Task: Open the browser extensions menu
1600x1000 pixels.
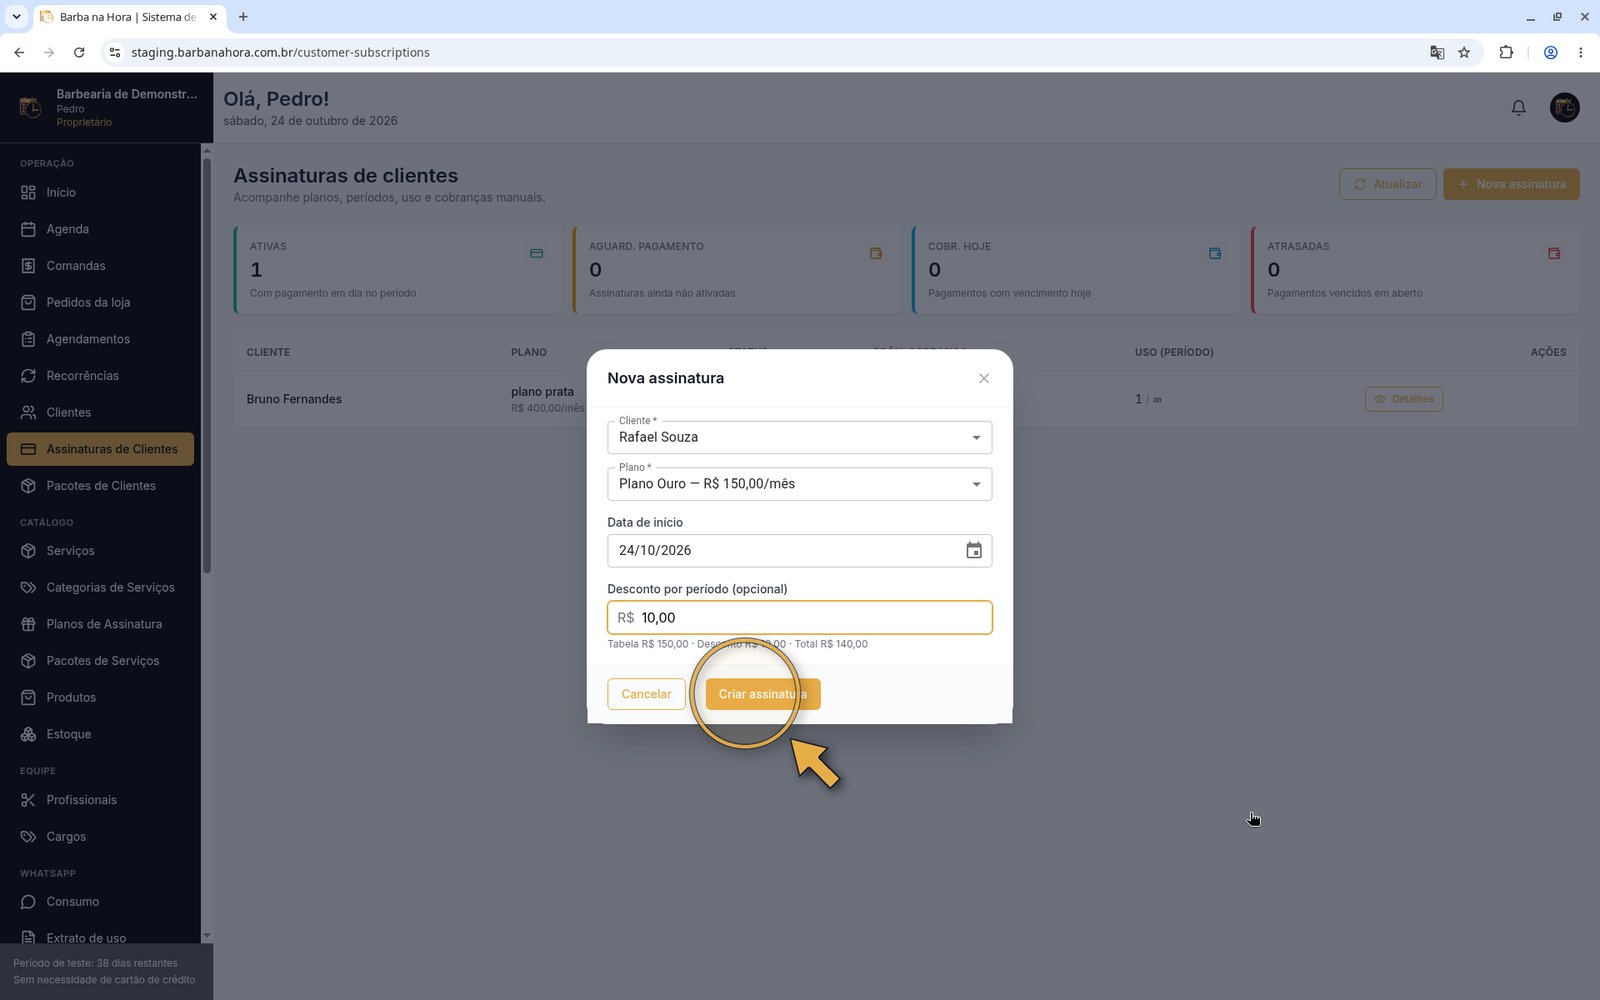Action: coord(1506,52)
